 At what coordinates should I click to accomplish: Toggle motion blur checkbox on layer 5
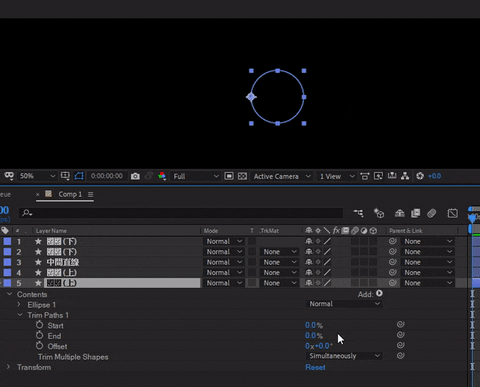(355, 283)
